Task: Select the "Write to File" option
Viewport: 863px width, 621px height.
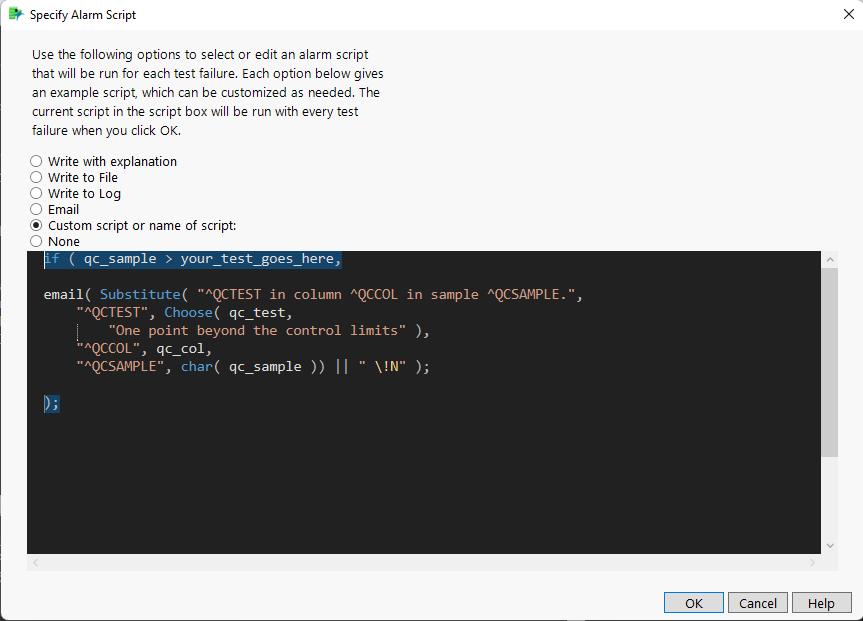Action: [35, 177]
